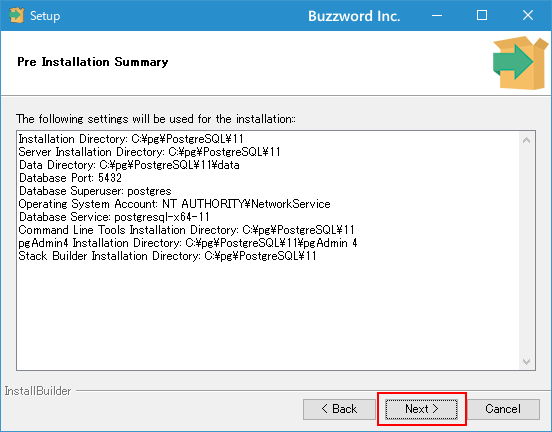Screen dimensions: 552x432
Task: Click the Database Superuser: postgres line
Action: coord(95,191)
